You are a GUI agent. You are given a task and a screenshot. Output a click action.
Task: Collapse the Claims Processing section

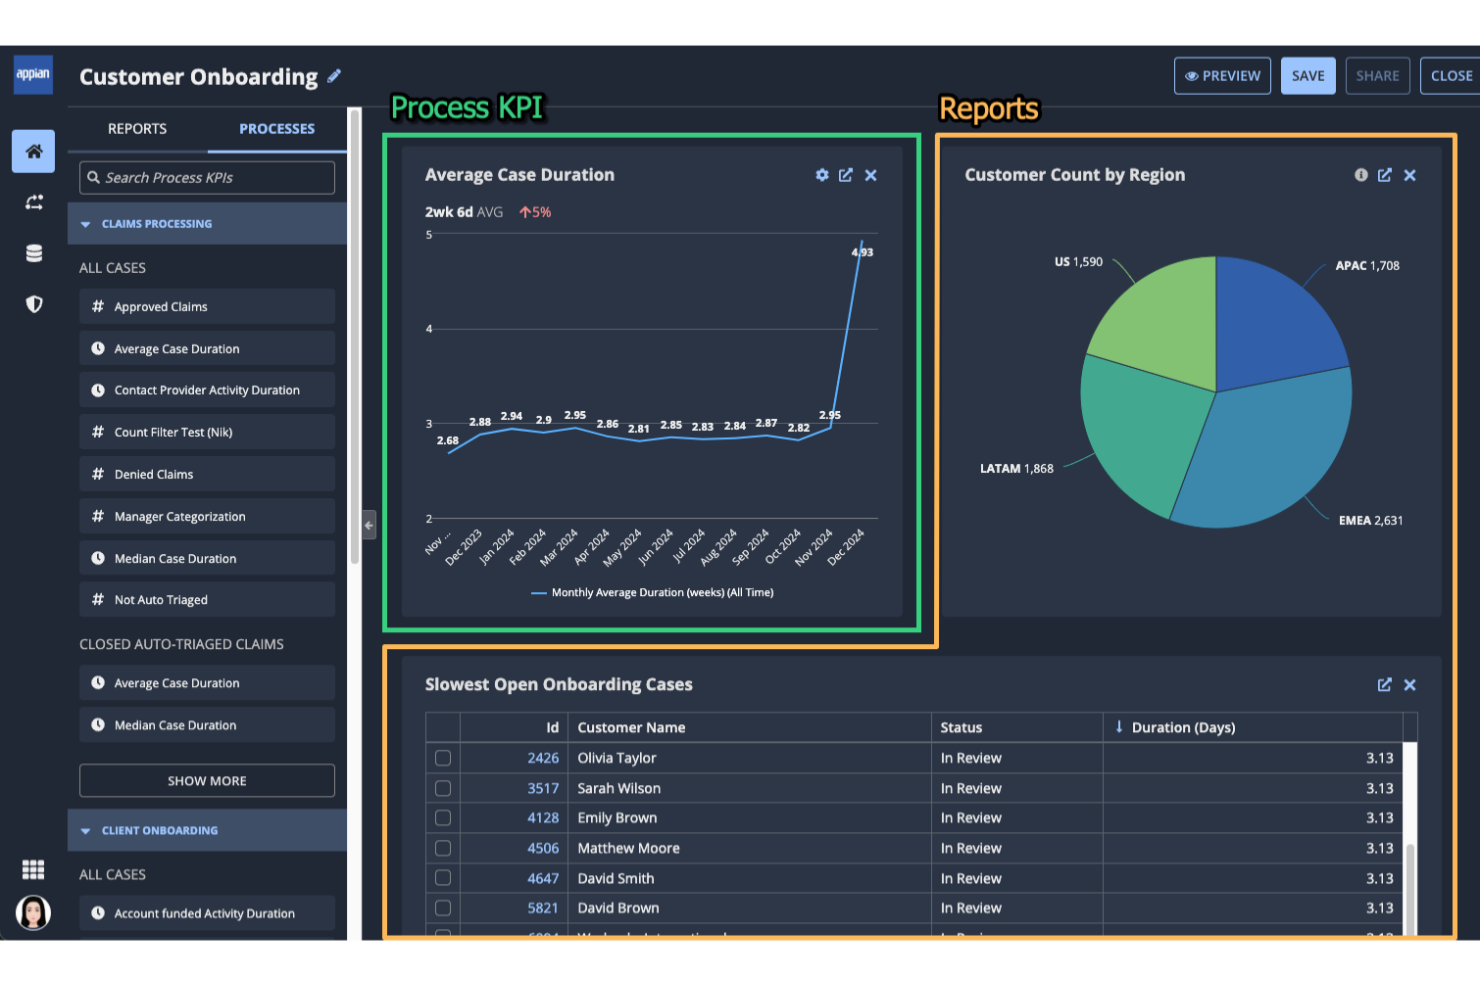[x=207, y=224]
